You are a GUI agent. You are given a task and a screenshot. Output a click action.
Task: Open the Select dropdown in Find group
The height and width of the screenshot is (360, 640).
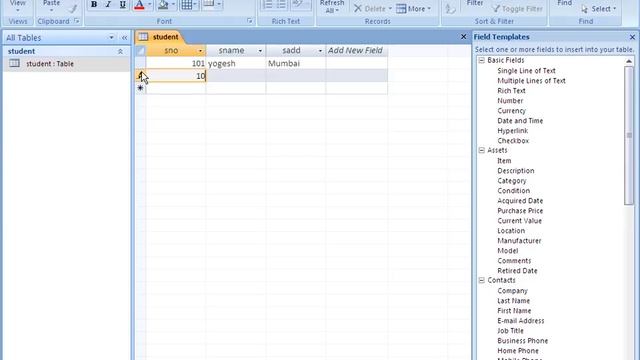[598, 9]
